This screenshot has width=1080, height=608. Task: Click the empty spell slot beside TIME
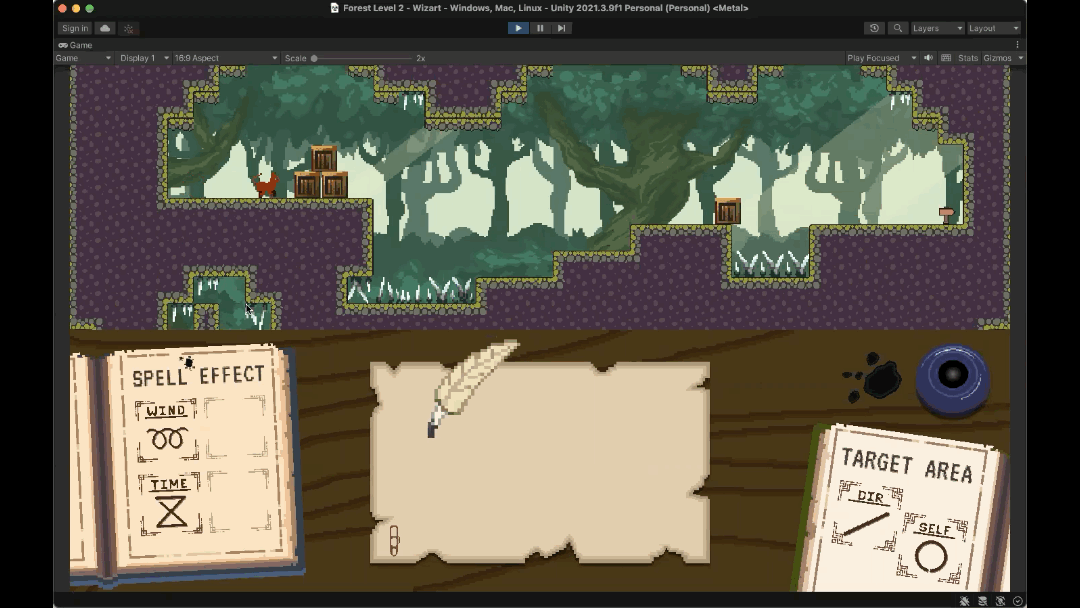pos(240,501)
